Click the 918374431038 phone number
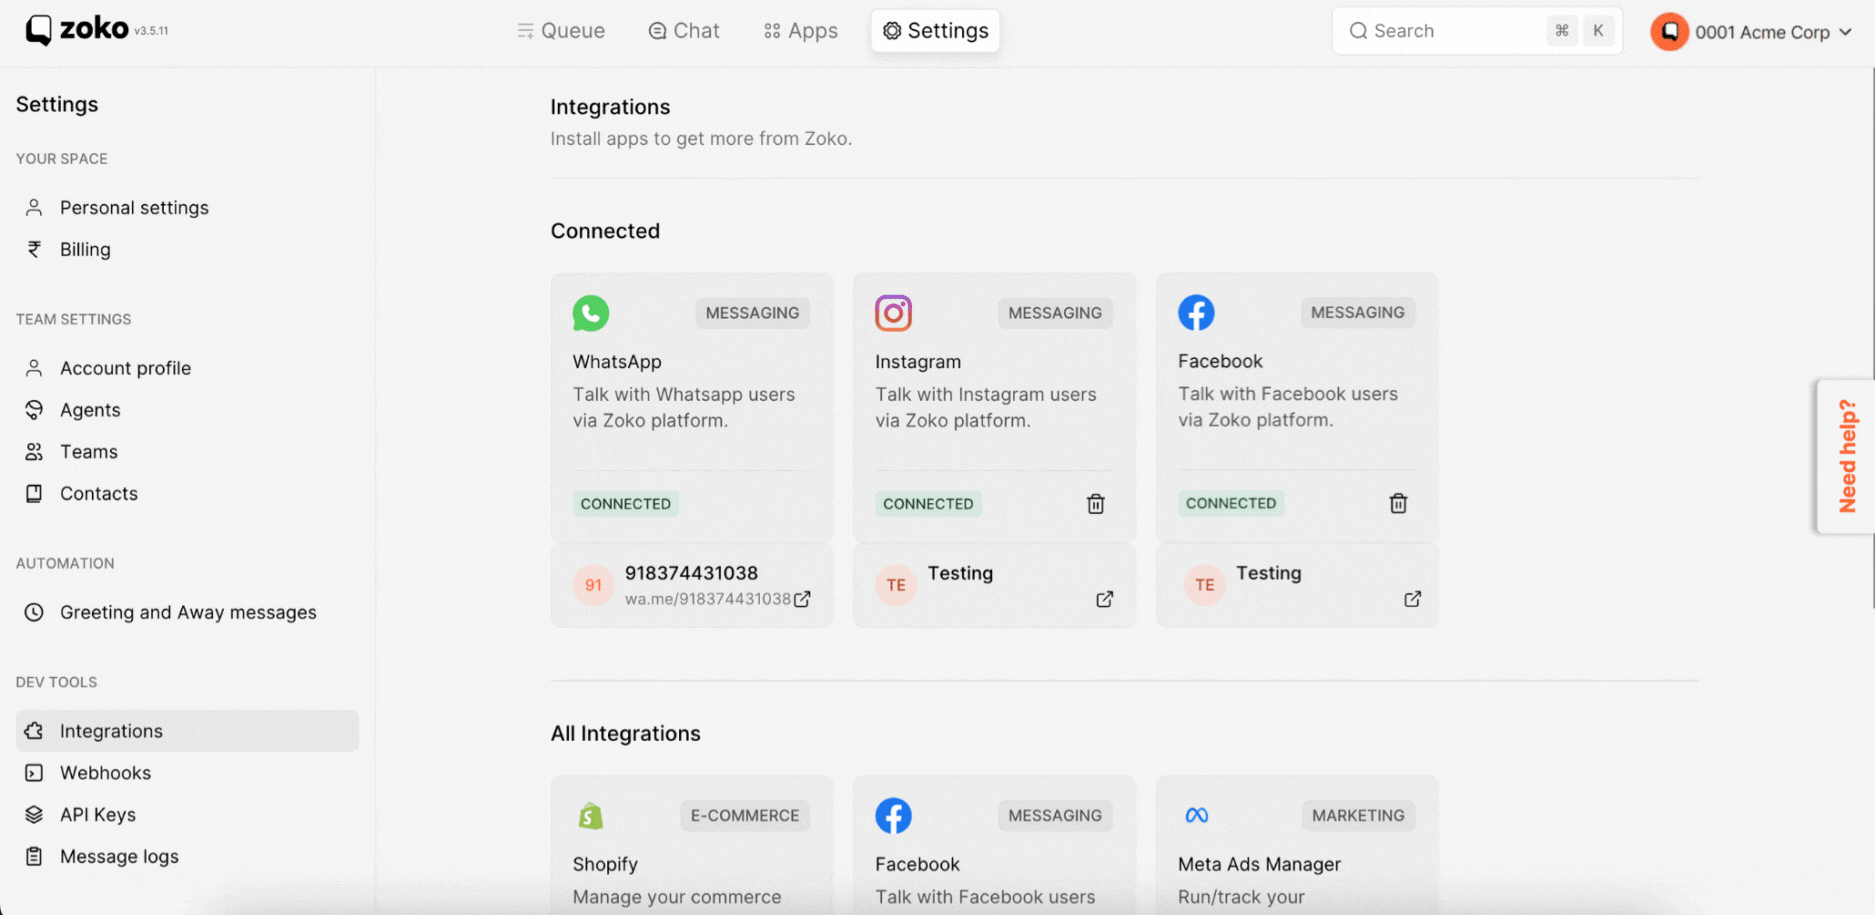 691,573
